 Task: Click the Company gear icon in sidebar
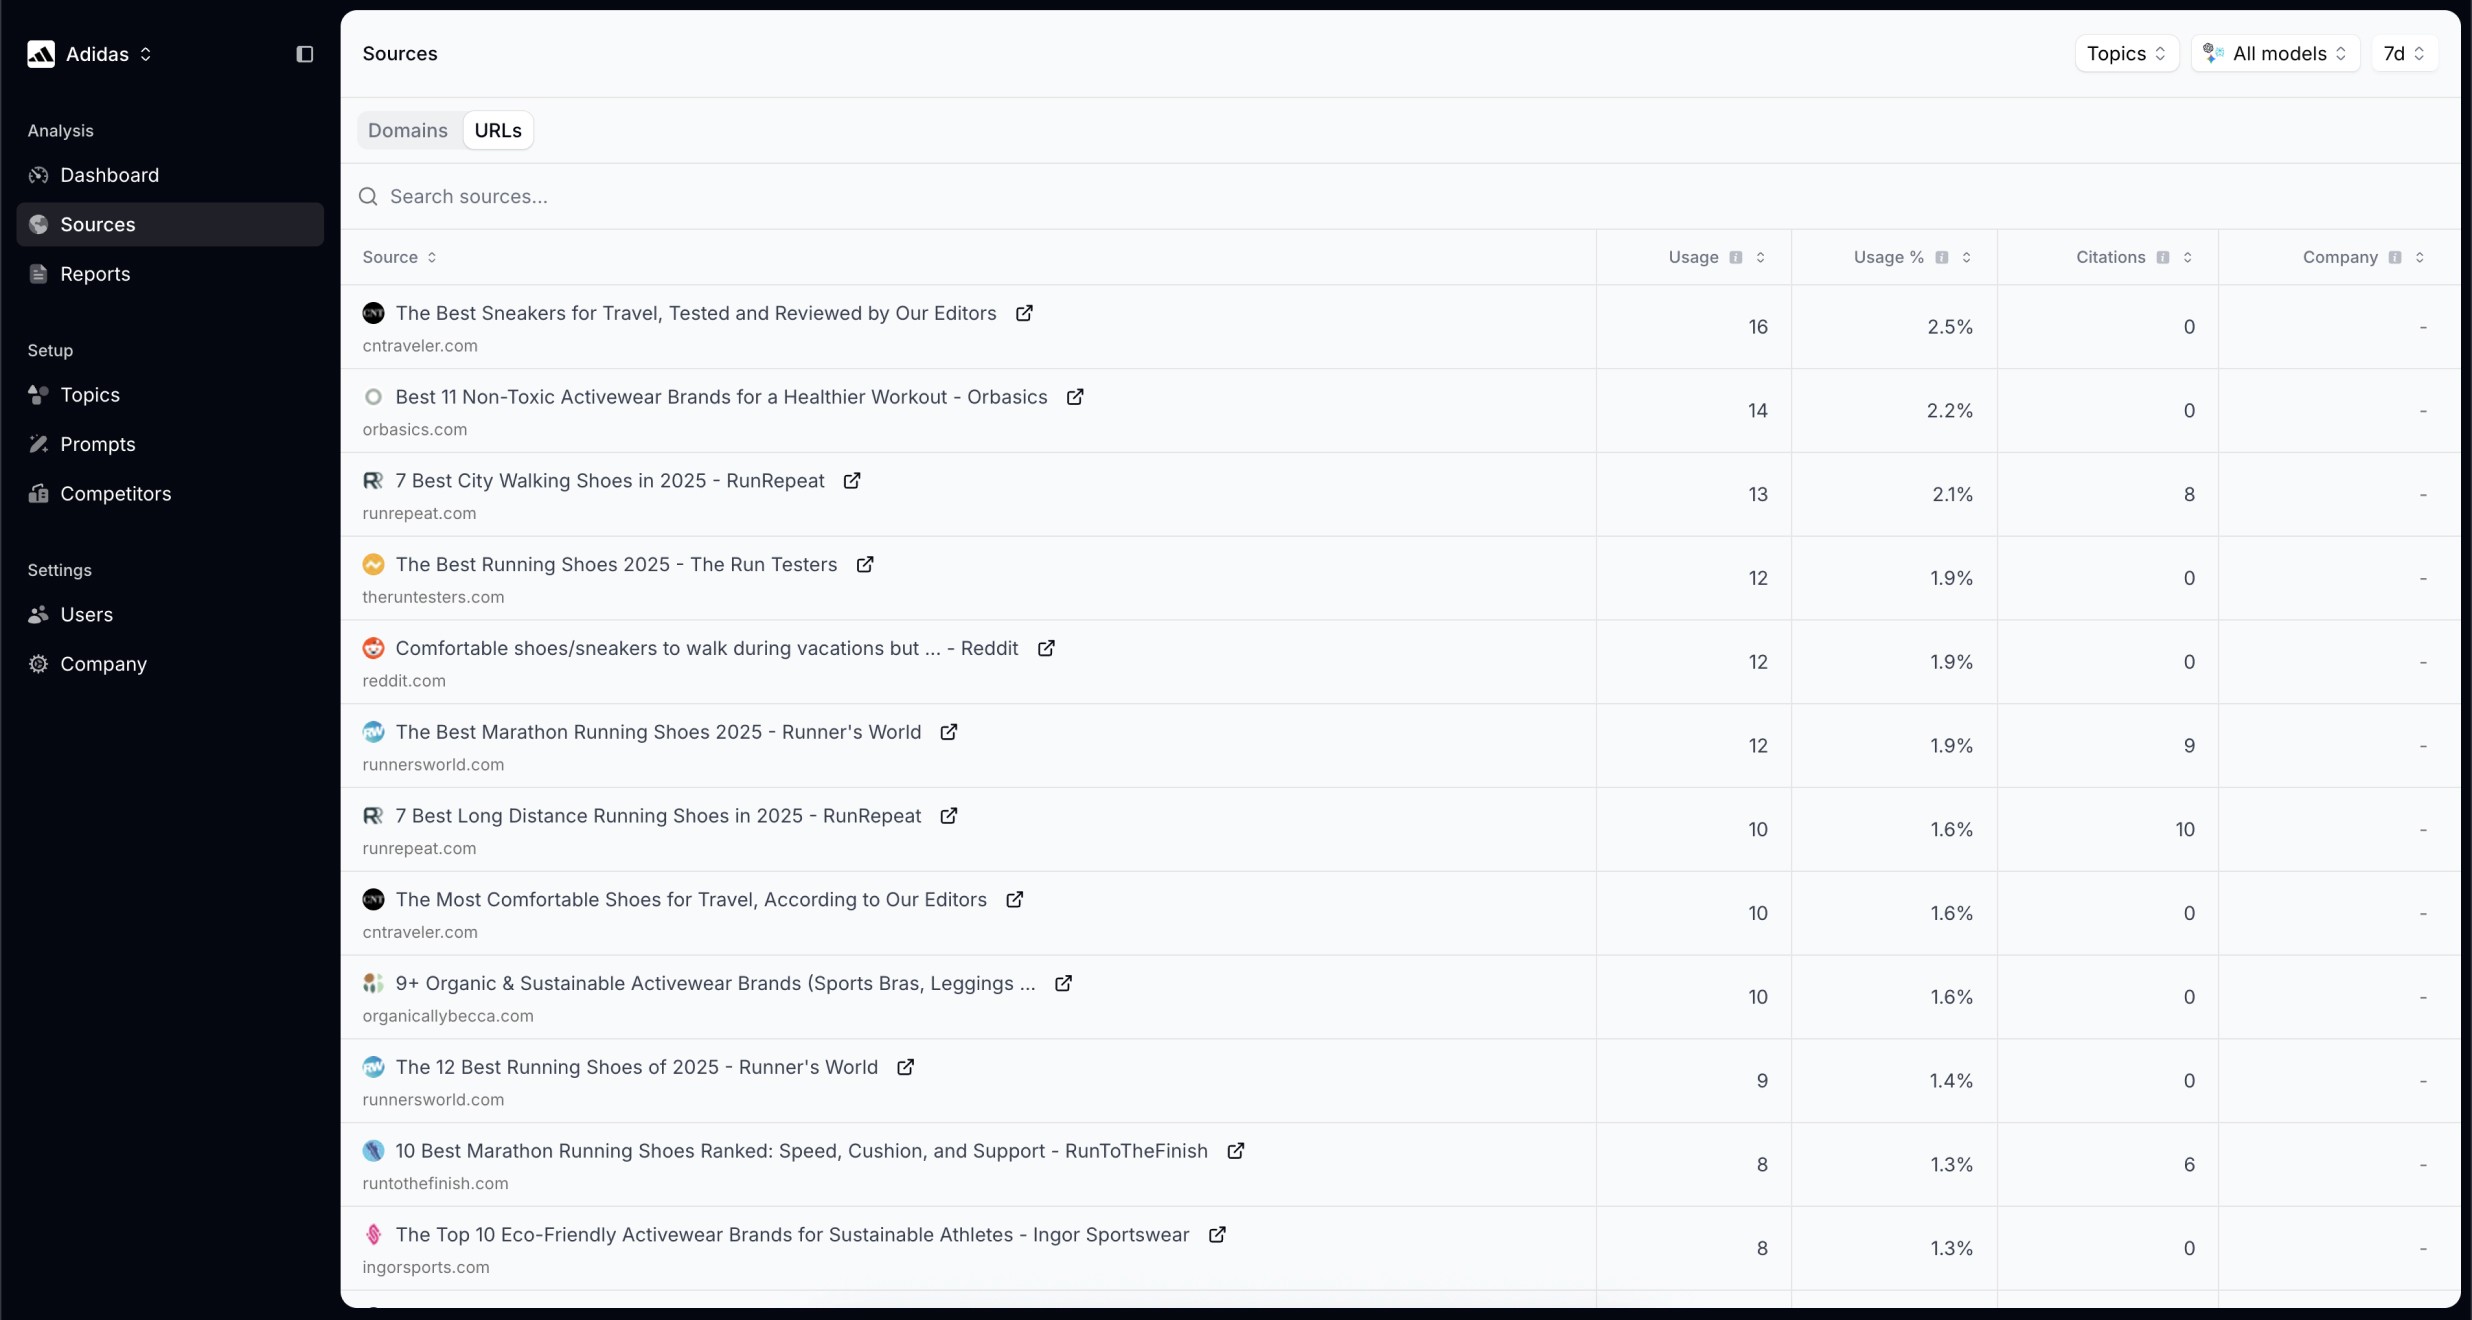coord(38,664)
